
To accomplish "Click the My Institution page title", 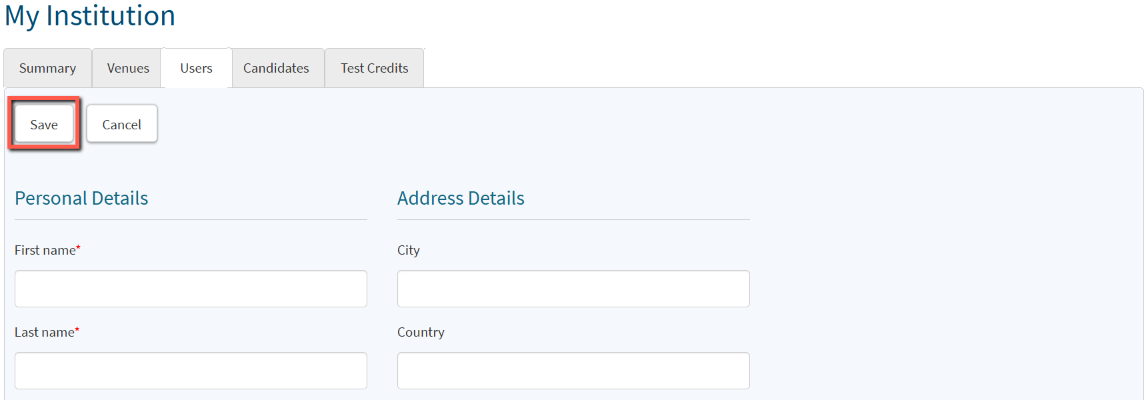I will [90, 16].
